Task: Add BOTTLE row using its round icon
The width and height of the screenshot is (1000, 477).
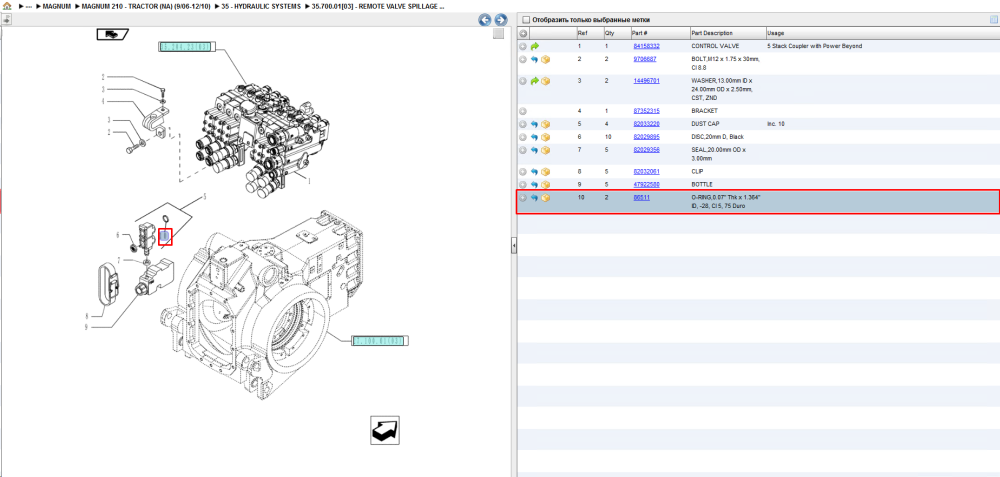Action: coord(523,185)
